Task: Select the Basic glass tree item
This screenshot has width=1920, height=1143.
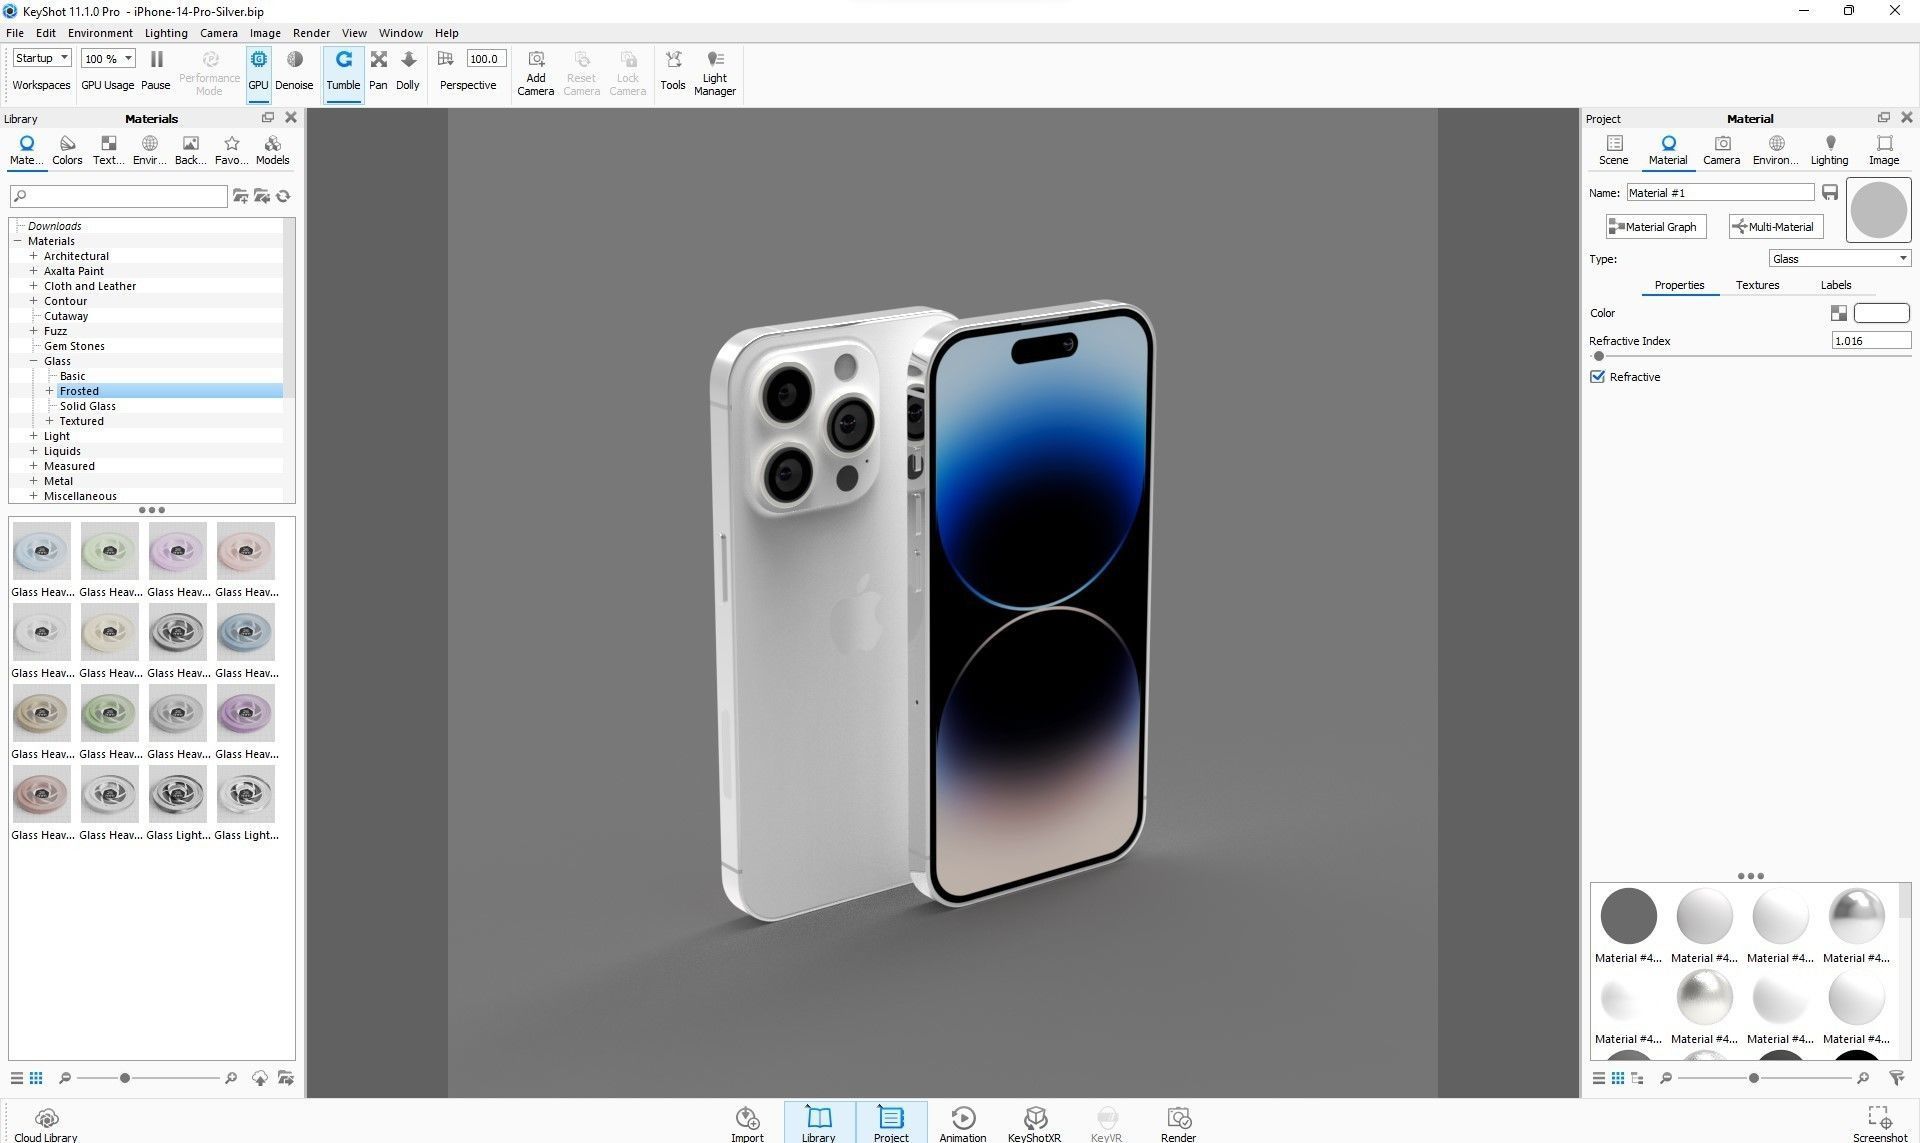Action: [72, 376]
